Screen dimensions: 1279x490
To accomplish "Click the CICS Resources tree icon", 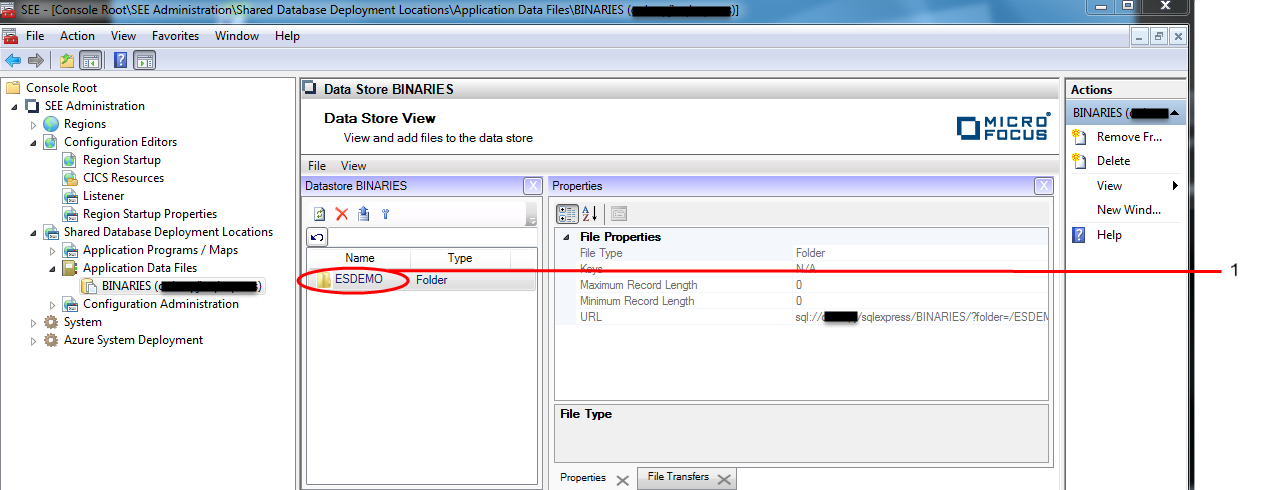I will [x=70, y=178].
